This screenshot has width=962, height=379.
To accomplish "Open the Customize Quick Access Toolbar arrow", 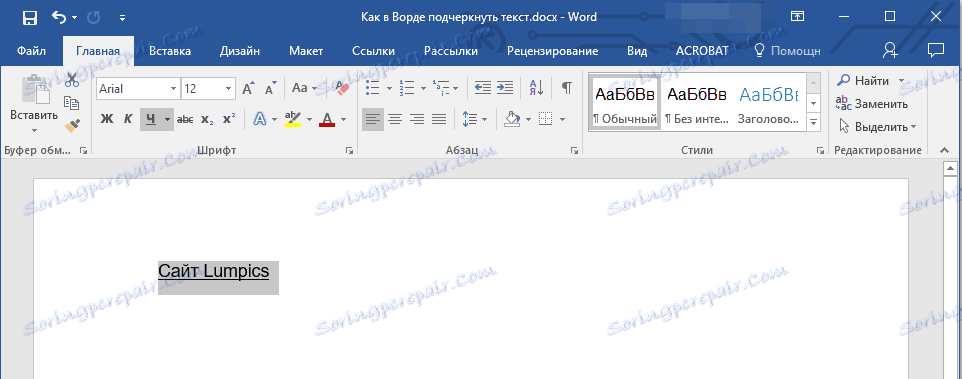I will (x=123, y=18).
